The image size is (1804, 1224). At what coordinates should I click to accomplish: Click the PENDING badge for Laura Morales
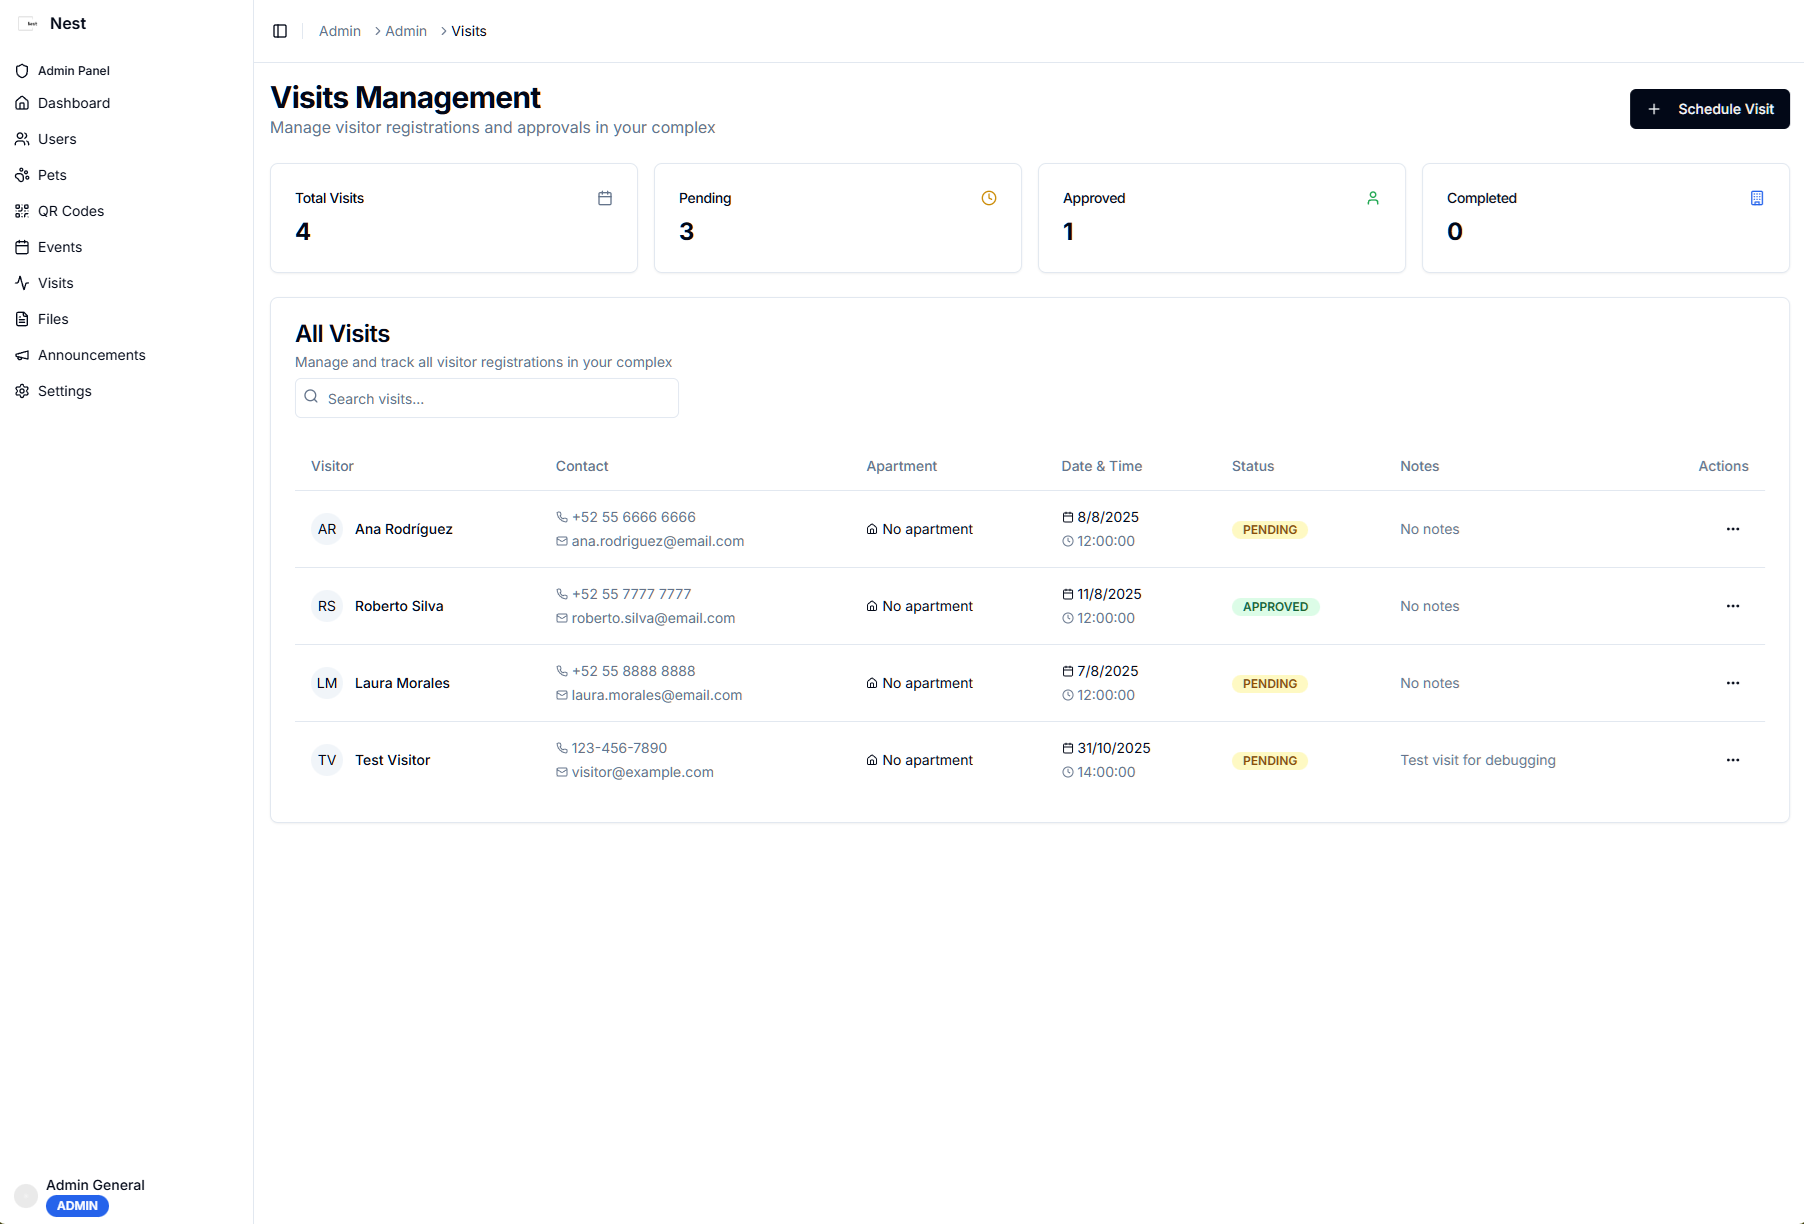[x=1270, y=684]
